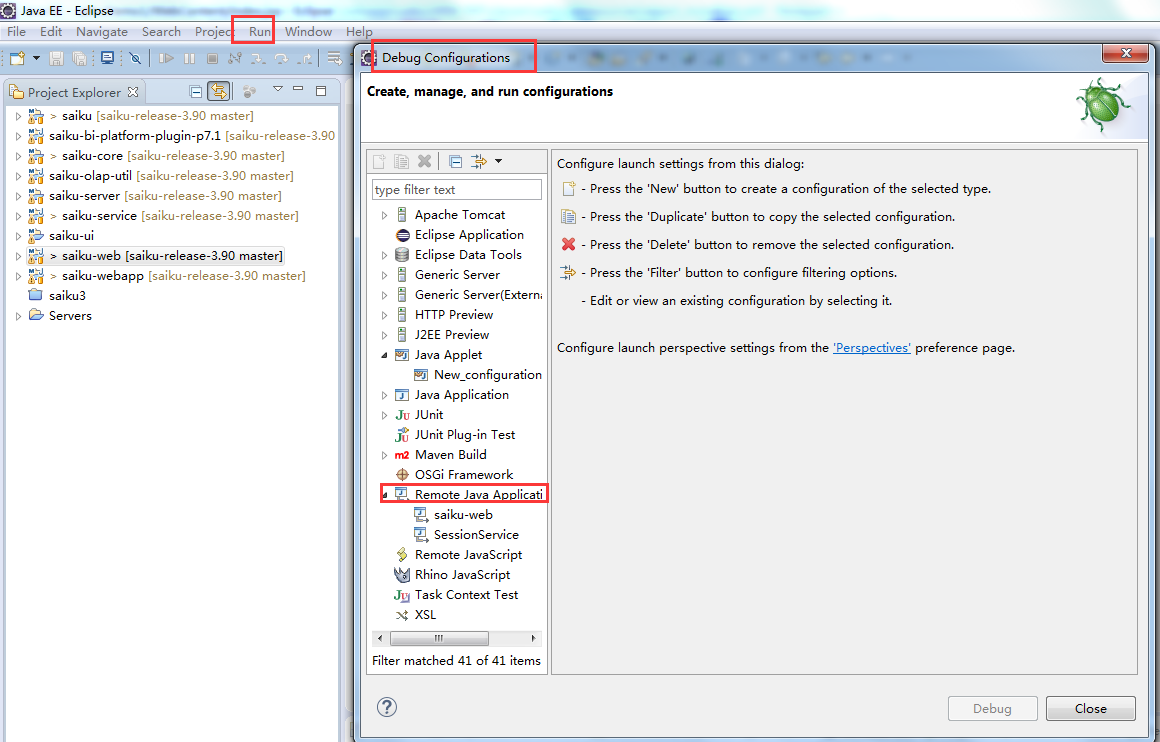
Task: Close the Project Explorer tab
Action: [133, 92]
